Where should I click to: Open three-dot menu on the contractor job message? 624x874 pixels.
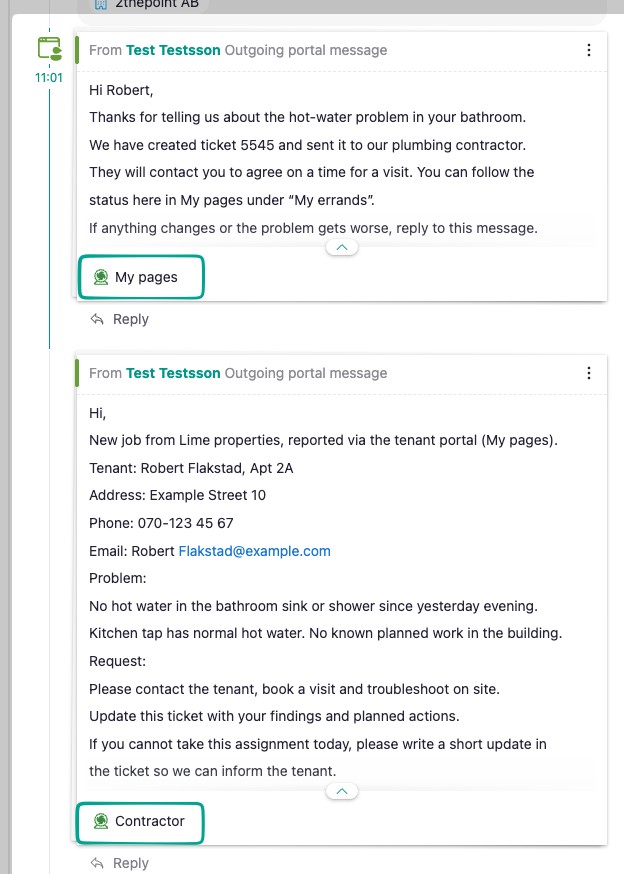tap(589, 373)
